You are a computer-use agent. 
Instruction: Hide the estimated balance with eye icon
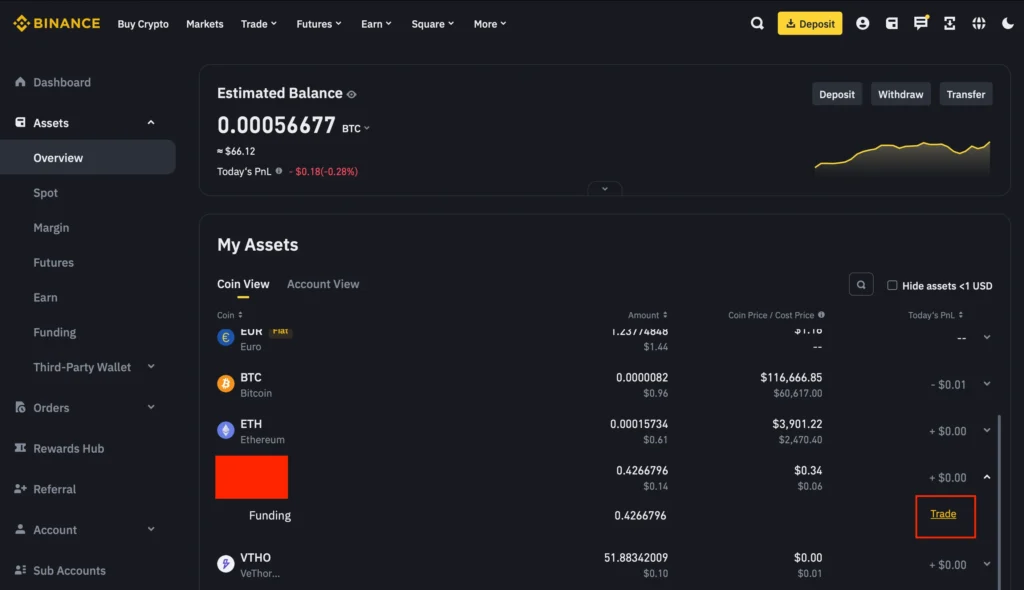click(x=351, y=94)
